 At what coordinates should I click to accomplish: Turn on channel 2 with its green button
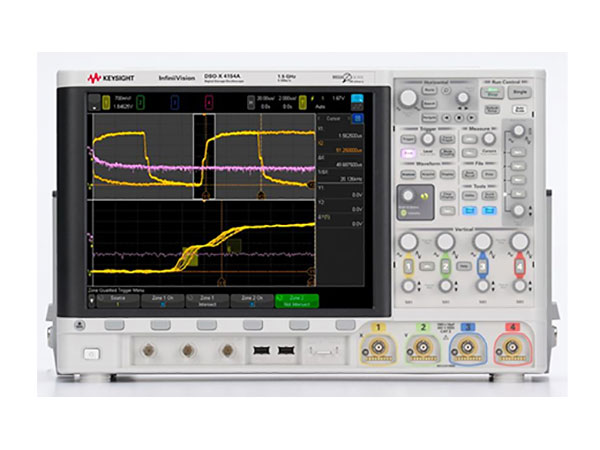[x=445, y=266]
